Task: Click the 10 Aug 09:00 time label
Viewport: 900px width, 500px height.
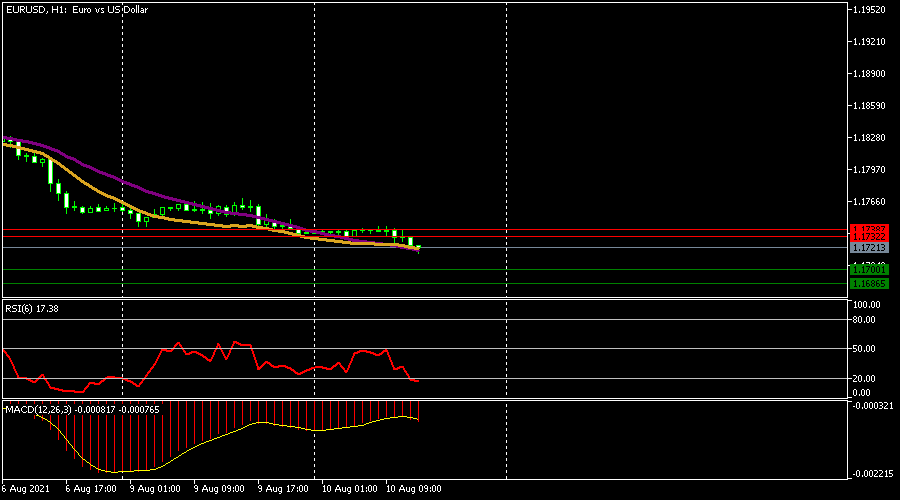Action: (414, 490)
